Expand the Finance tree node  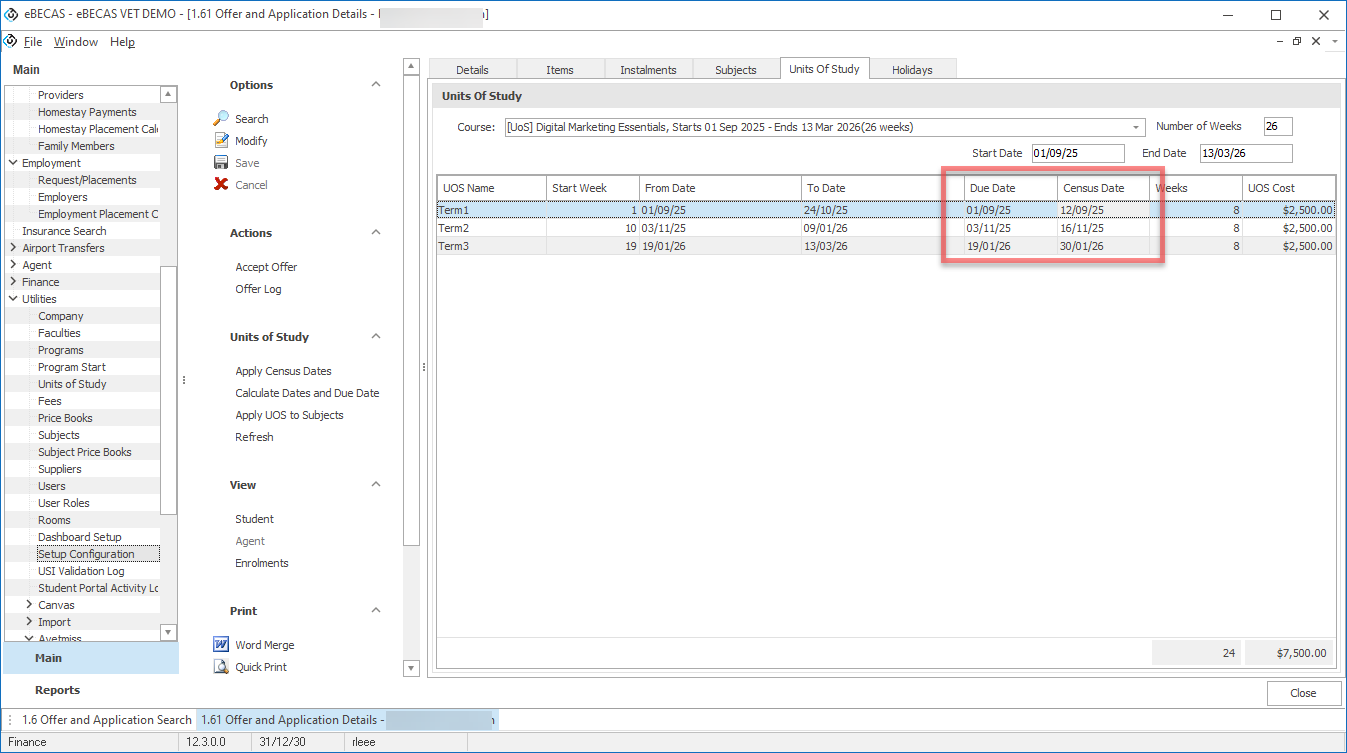pos(12,282)
